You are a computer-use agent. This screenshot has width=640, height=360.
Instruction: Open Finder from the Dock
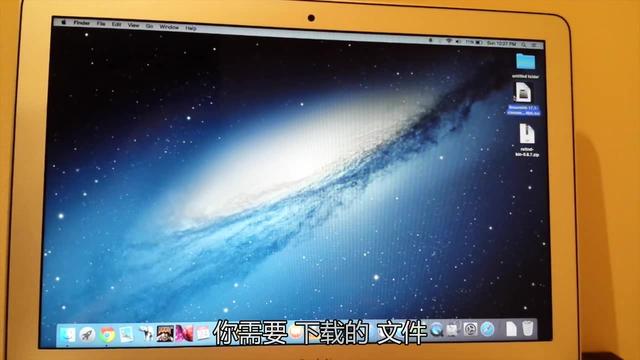[68, 335]
